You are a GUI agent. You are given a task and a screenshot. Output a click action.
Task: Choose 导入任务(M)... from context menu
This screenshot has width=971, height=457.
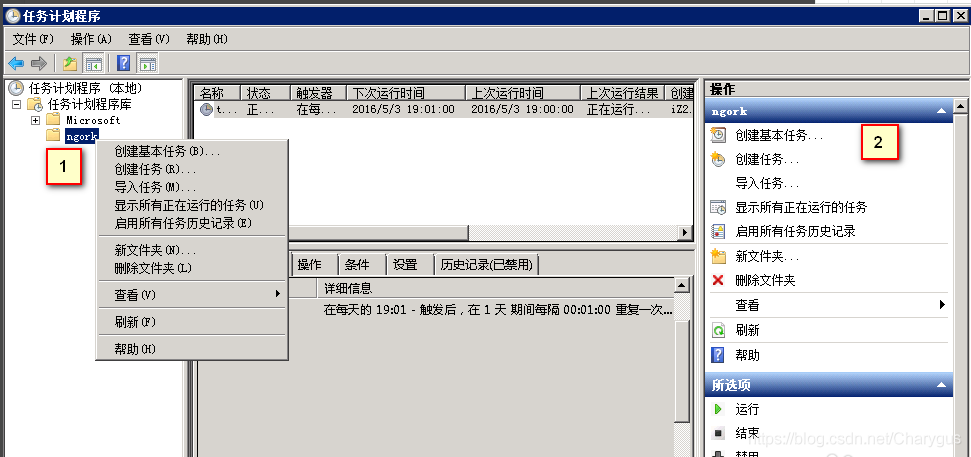pyautogui.click(x=192, y=187)
